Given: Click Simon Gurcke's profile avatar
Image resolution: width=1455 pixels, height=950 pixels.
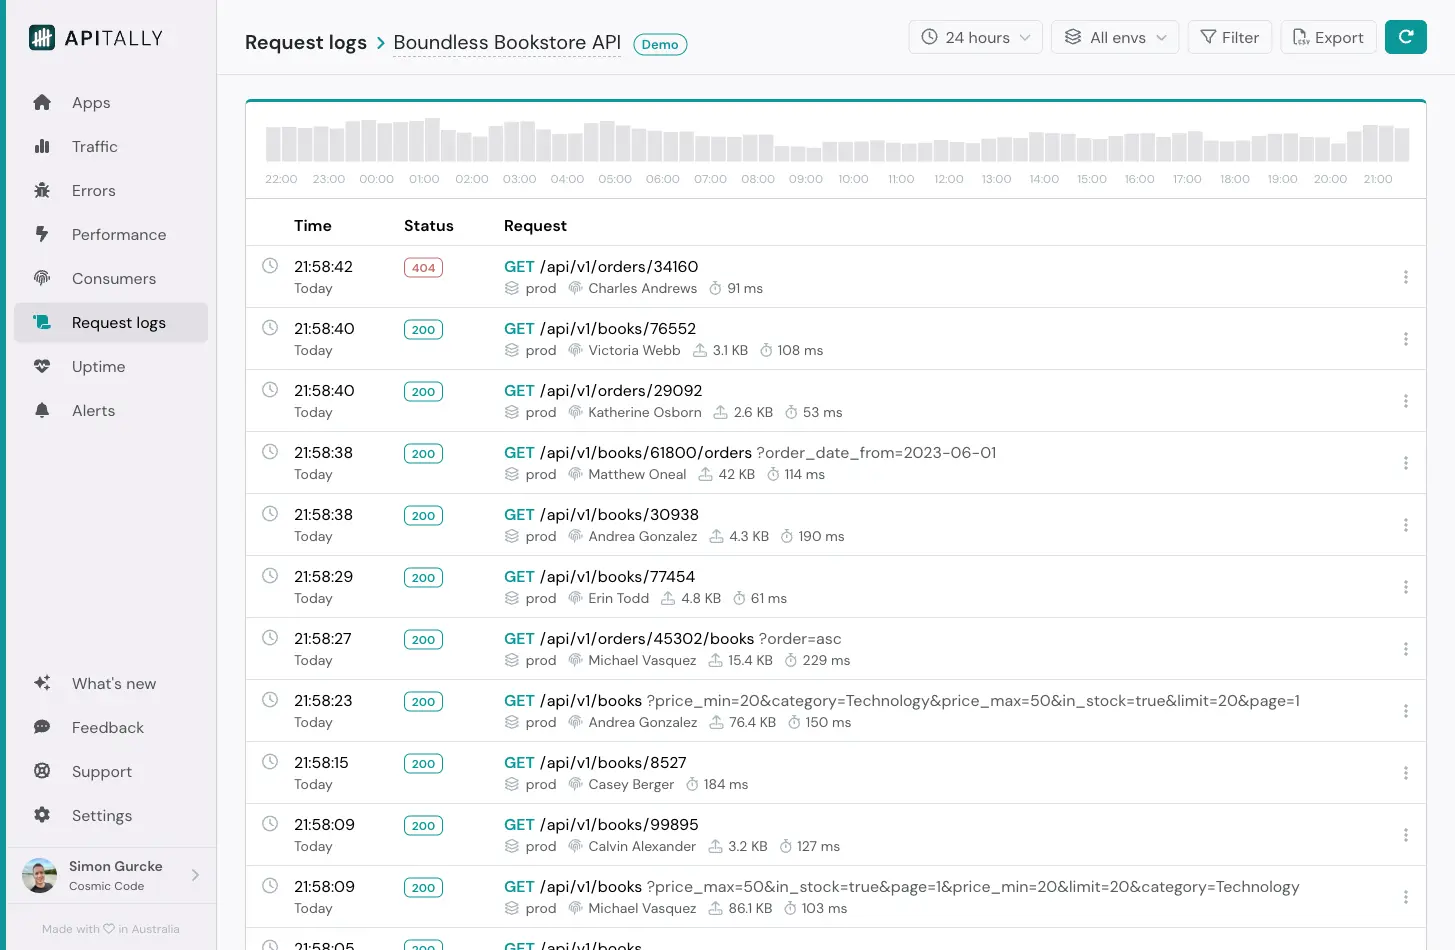Looking at the screenshot, I should 40,876.
